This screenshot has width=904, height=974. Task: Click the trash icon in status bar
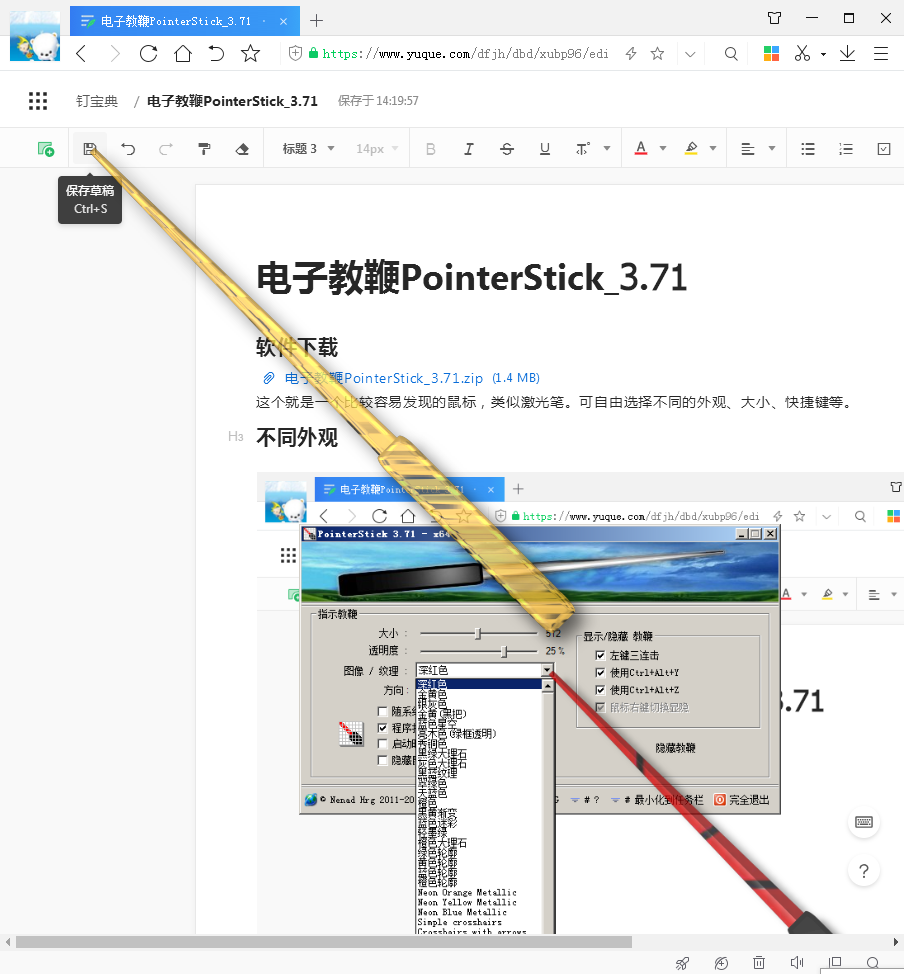pyautogui.click(x=759, y=963)
